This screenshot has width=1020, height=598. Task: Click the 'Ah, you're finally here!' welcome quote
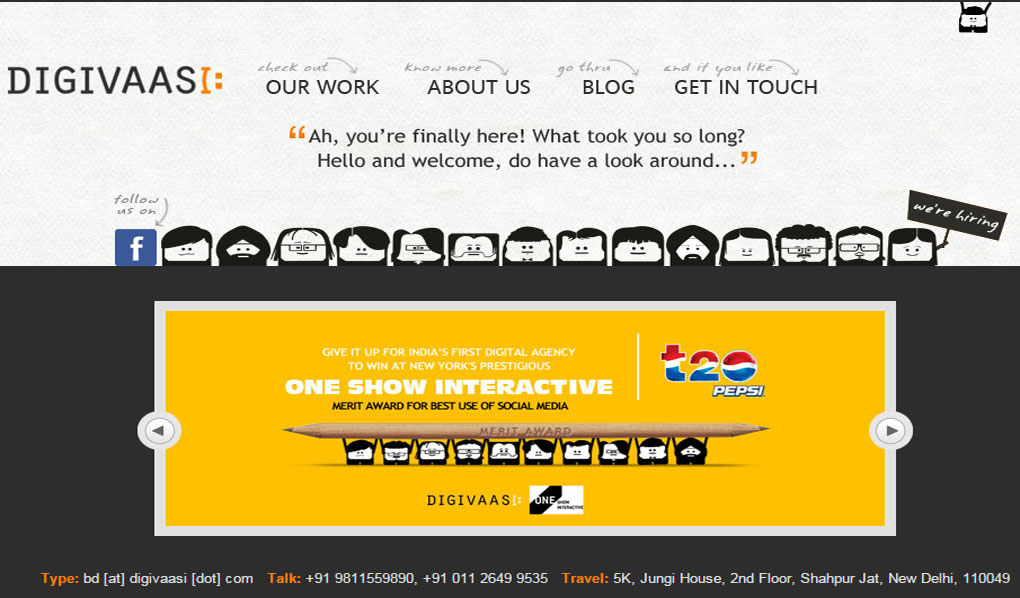click(523, 148)
